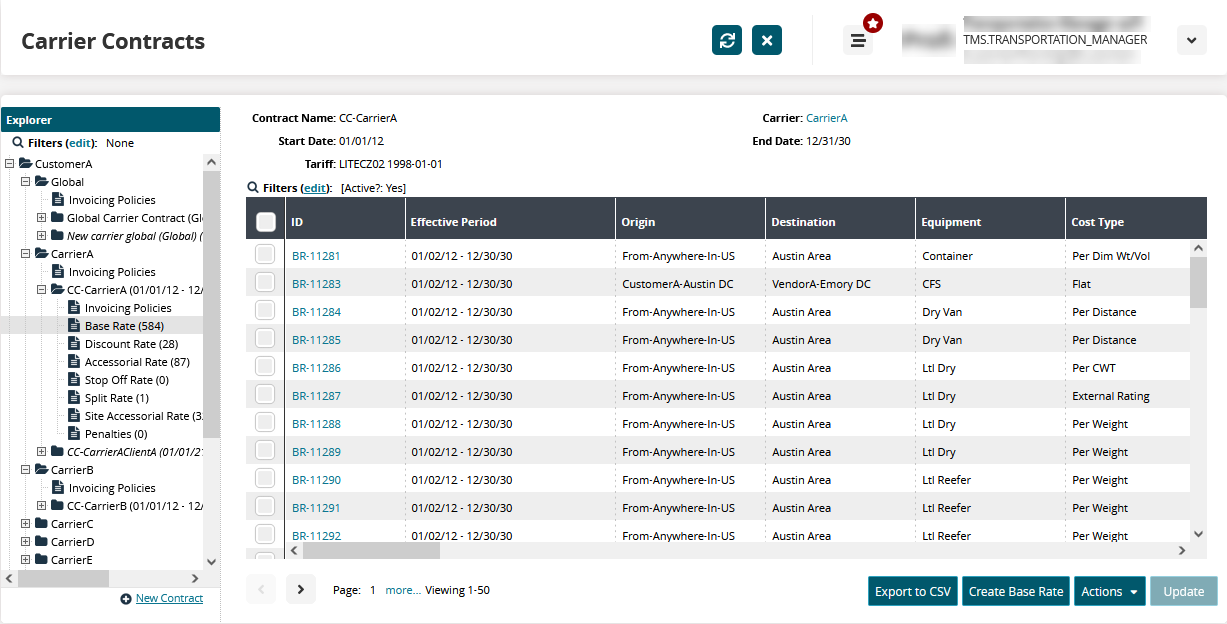Expand the CarrierD tree node
The image size is (1227, 624).
point(25,542)
